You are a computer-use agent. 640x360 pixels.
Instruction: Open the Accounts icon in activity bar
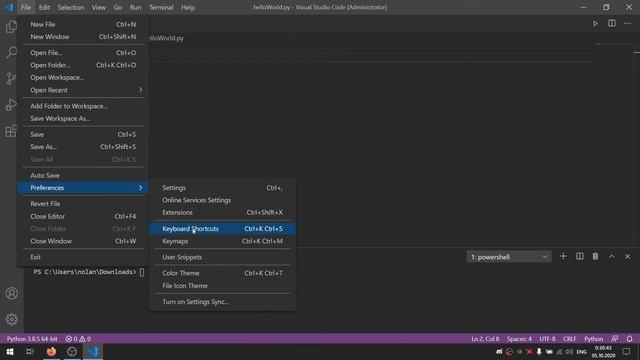[11, 293]
